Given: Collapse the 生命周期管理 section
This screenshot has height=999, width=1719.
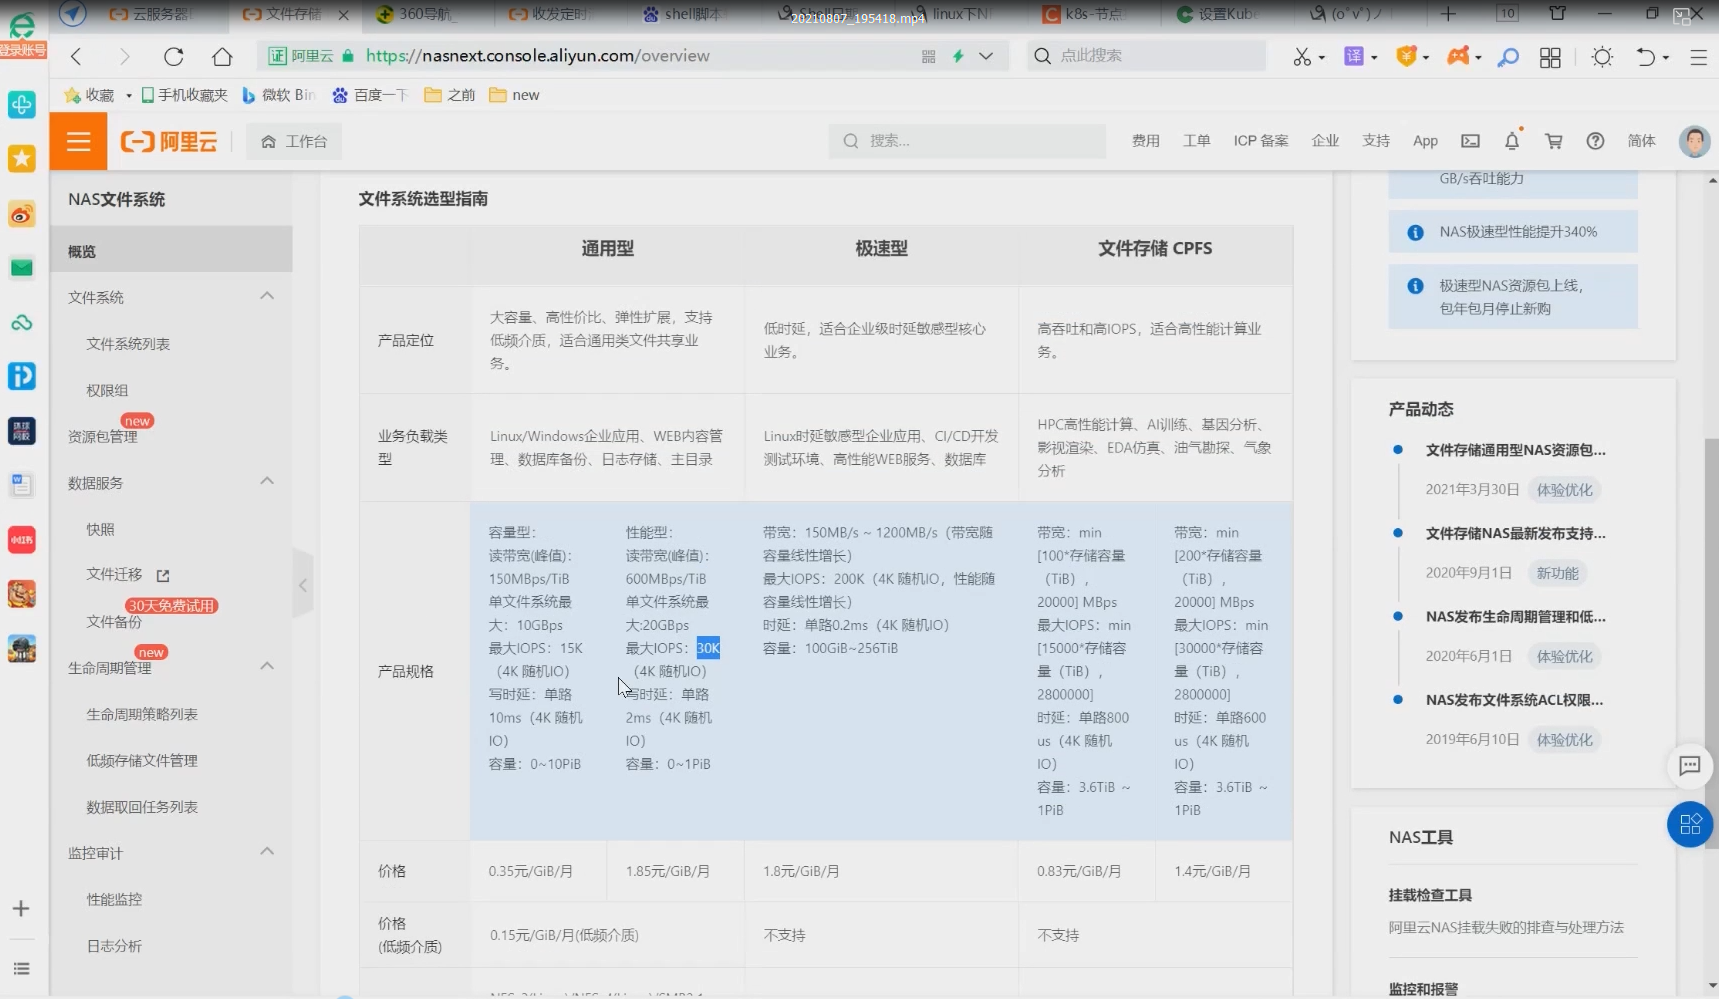Looking at the screenshot, I should [x=267, y=667].
